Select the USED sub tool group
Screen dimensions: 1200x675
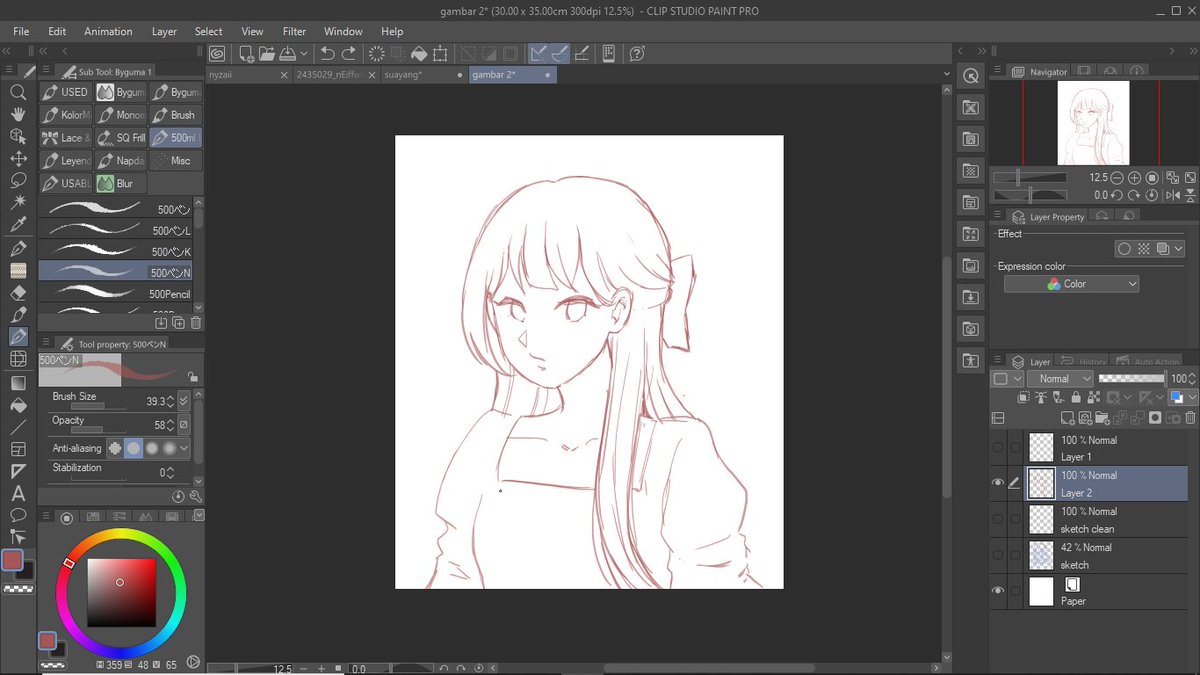click(65, 92)
